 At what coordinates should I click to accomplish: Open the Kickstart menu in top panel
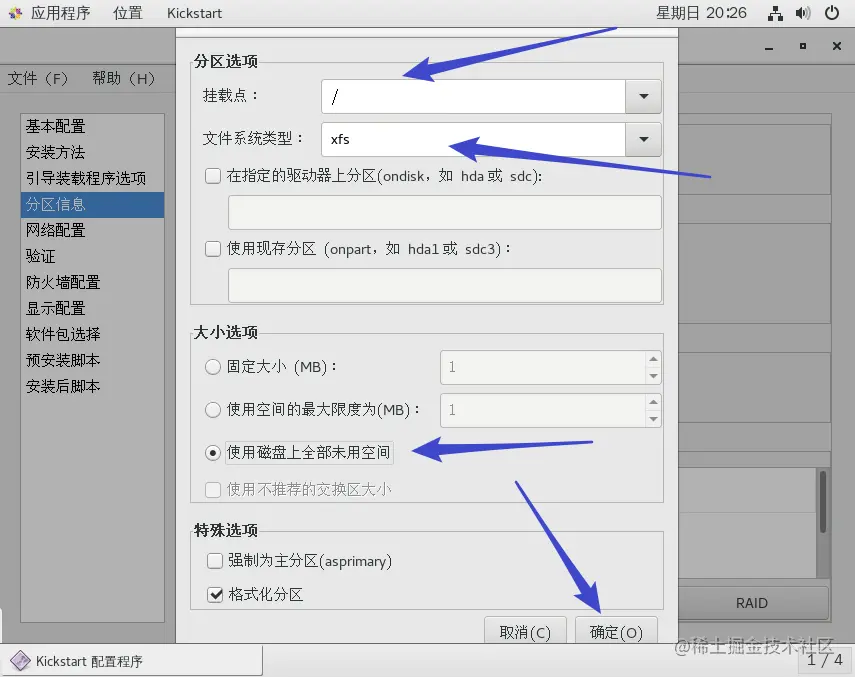194,13
